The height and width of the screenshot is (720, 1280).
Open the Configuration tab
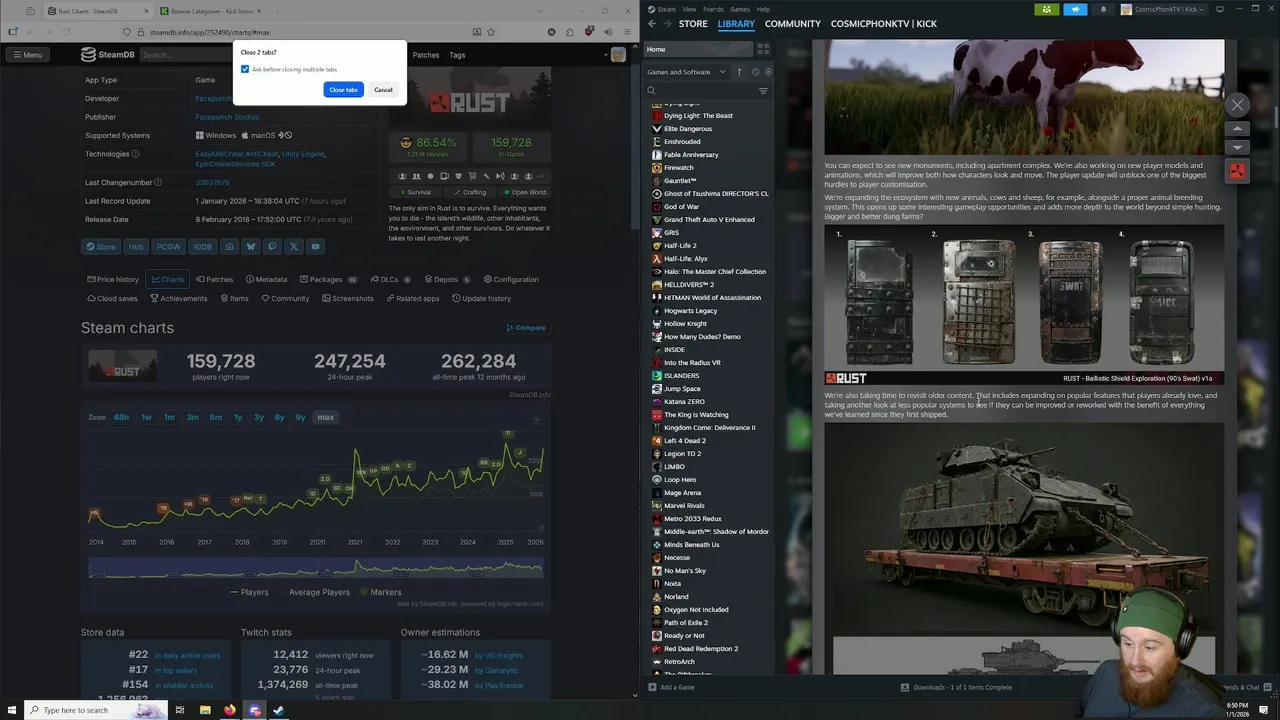pyautogui.click(x=511, y=279)
